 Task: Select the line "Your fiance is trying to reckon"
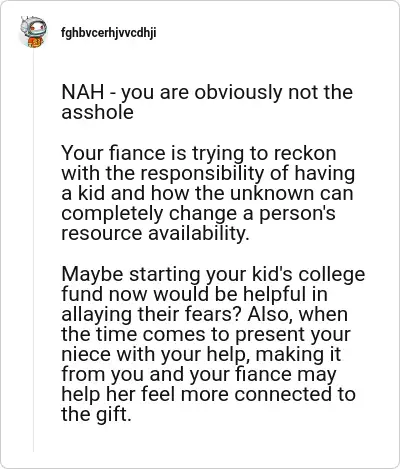[199, 154]
